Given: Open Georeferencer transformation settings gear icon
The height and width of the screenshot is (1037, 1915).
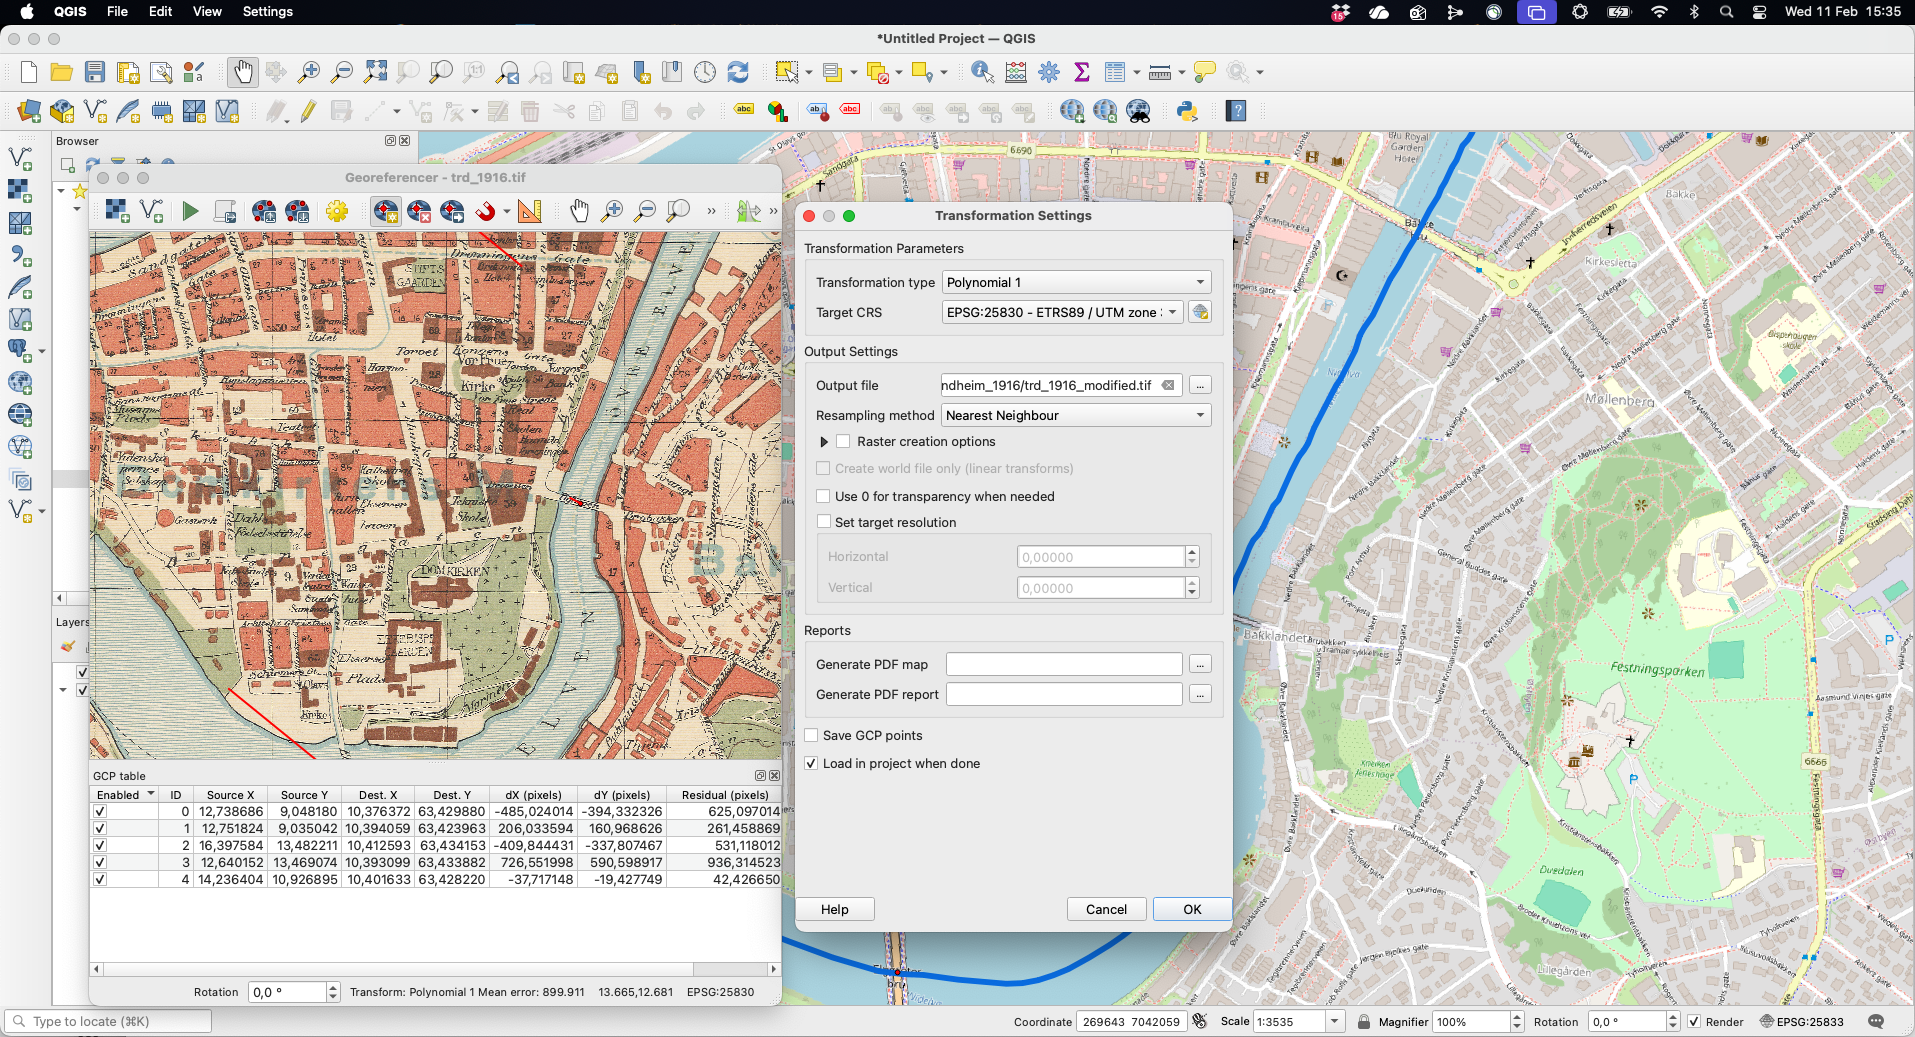Looking at the screenshot, I should click(x=337, y=211).
